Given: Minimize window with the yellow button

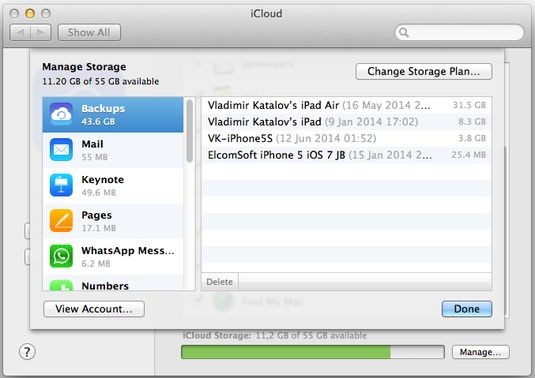Looking at the screenshot, I should point(30,13).
